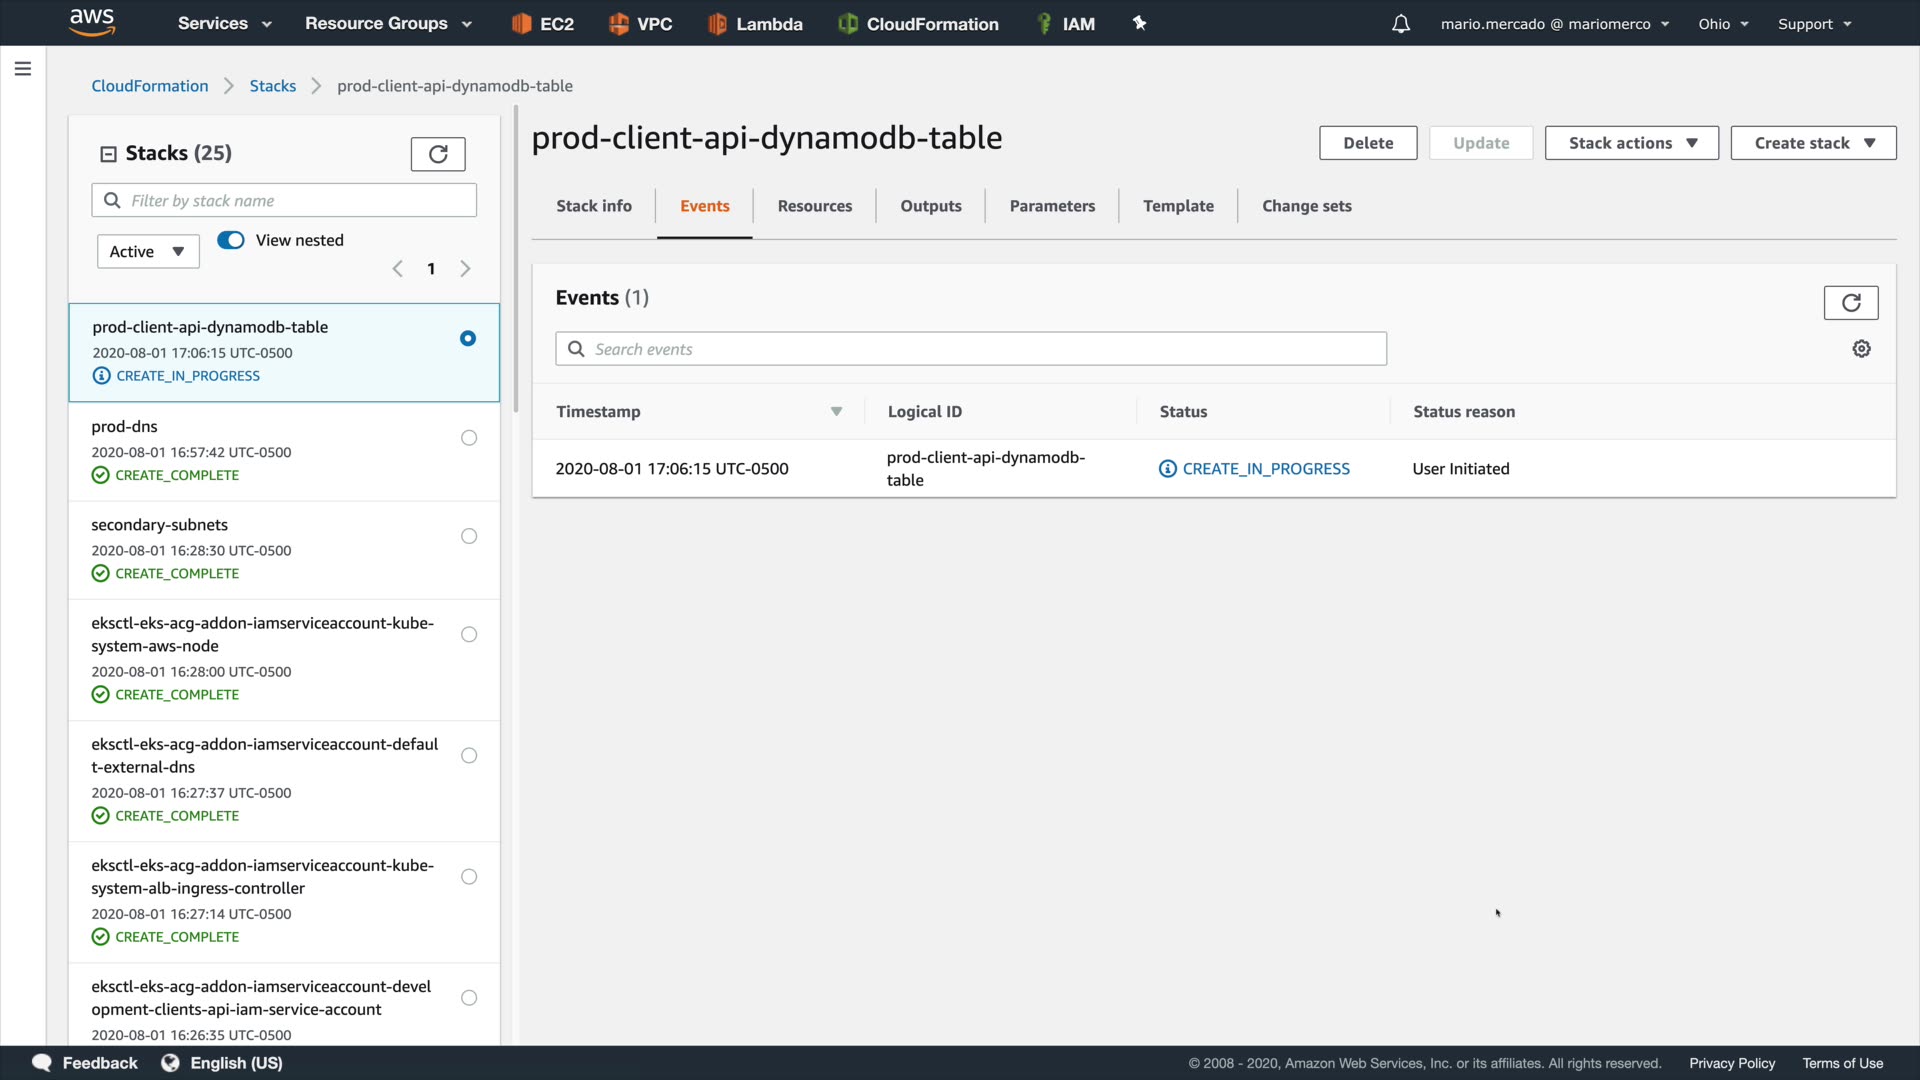Open the Active filter dropdown

point(148,252)
